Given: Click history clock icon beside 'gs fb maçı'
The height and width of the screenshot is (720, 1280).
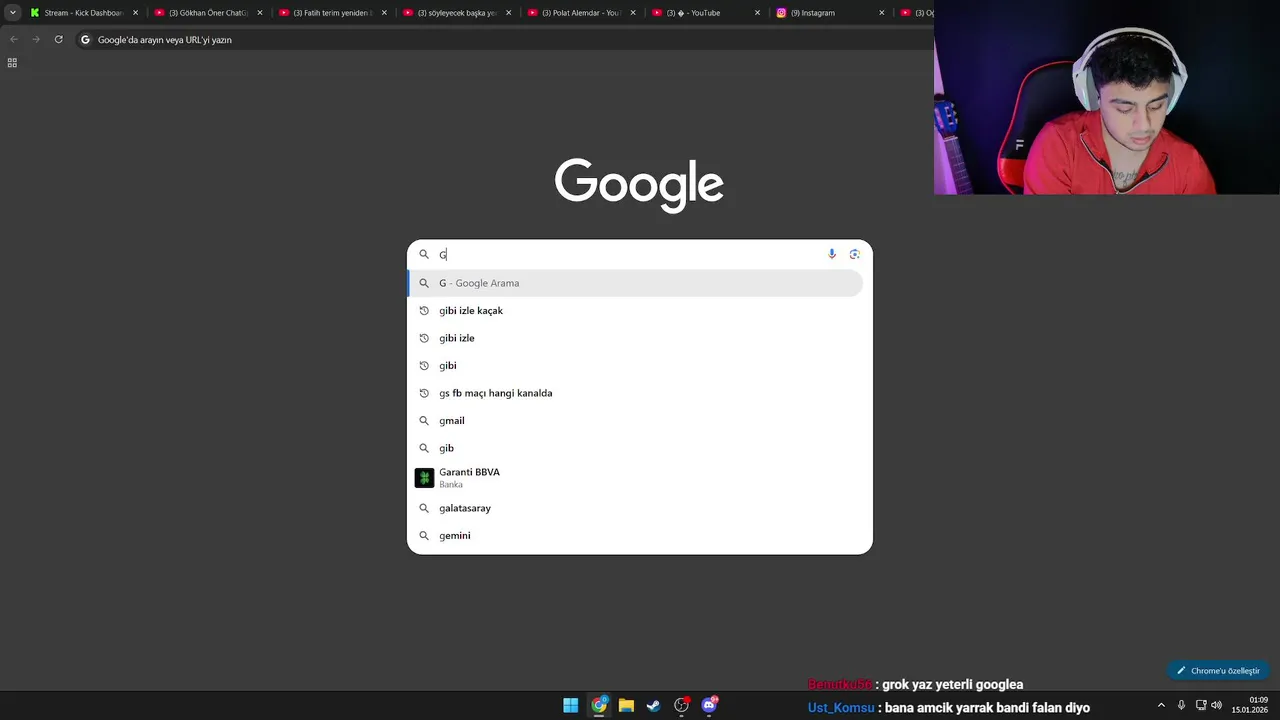Looking at the screenshot, I should [424, 393].
